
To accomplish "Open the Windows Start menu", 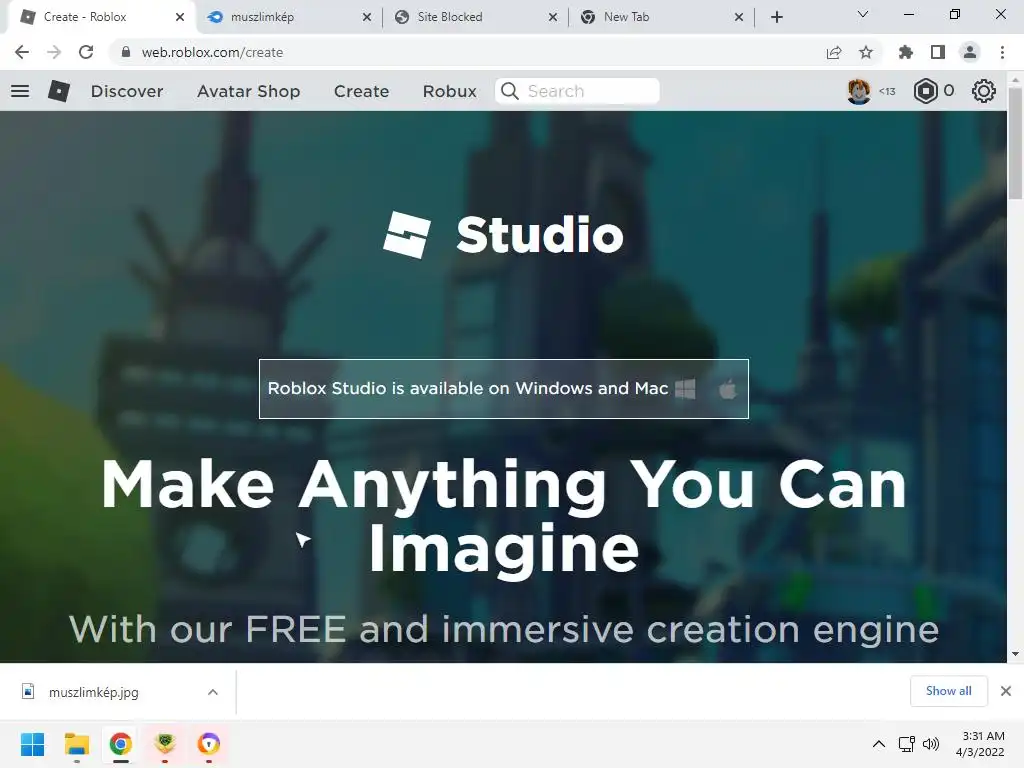I will point(33,744).
